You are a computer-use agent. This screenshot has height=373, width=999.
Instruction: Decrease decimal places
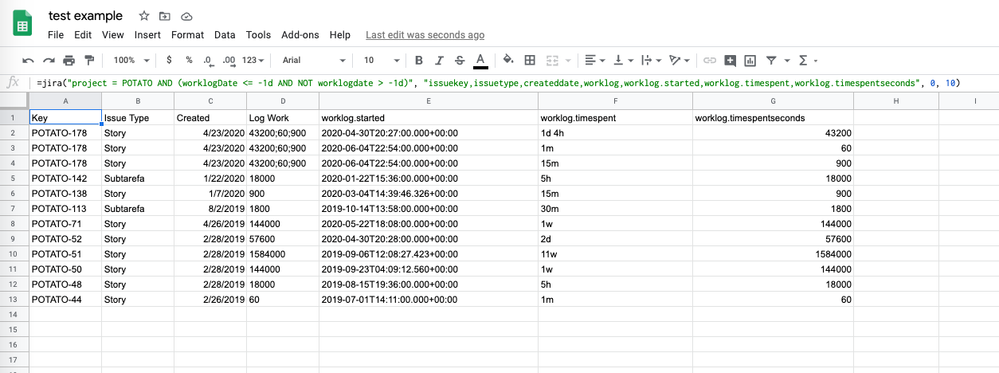(208, 60)
